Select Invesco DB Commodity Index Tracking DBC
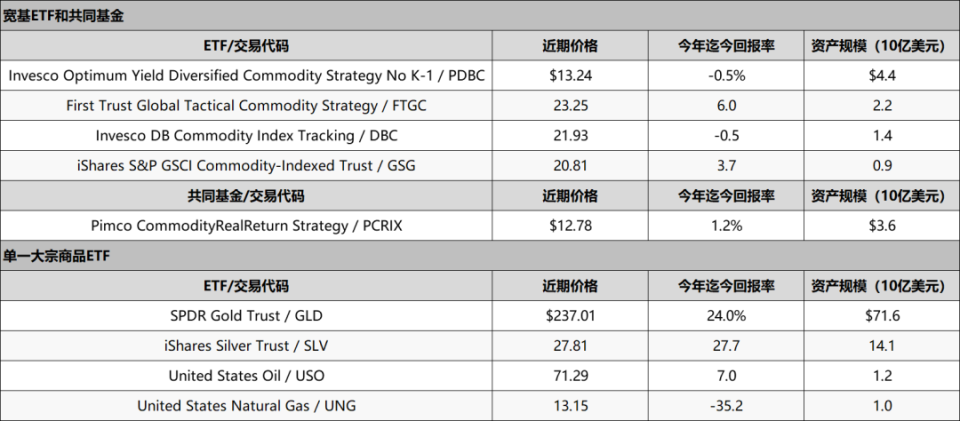Screen dimensions: 960x421 point(246,136)
